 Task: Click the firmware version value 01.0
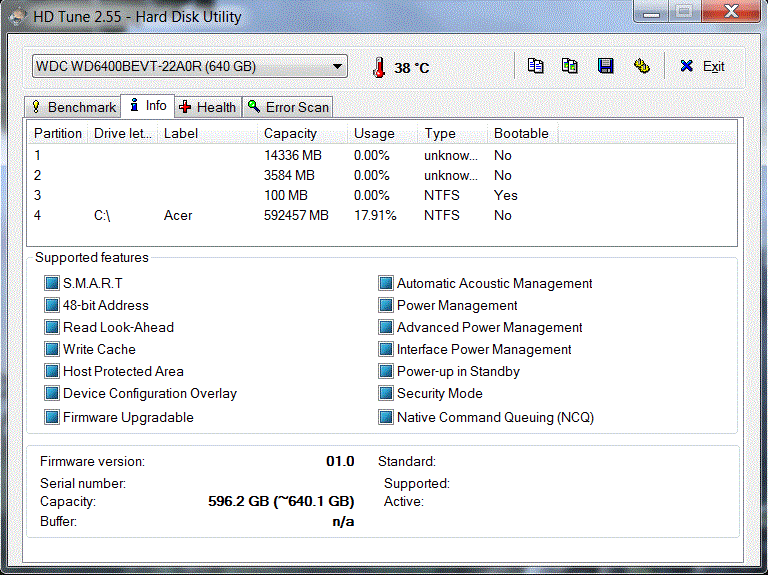point(340,461)
